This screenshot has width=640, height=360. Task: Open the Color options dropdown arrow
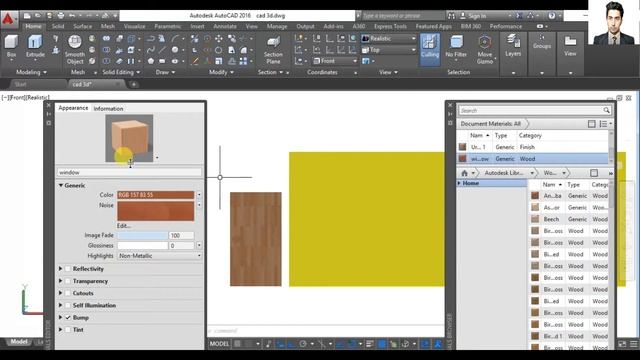[x=199, y=195]
